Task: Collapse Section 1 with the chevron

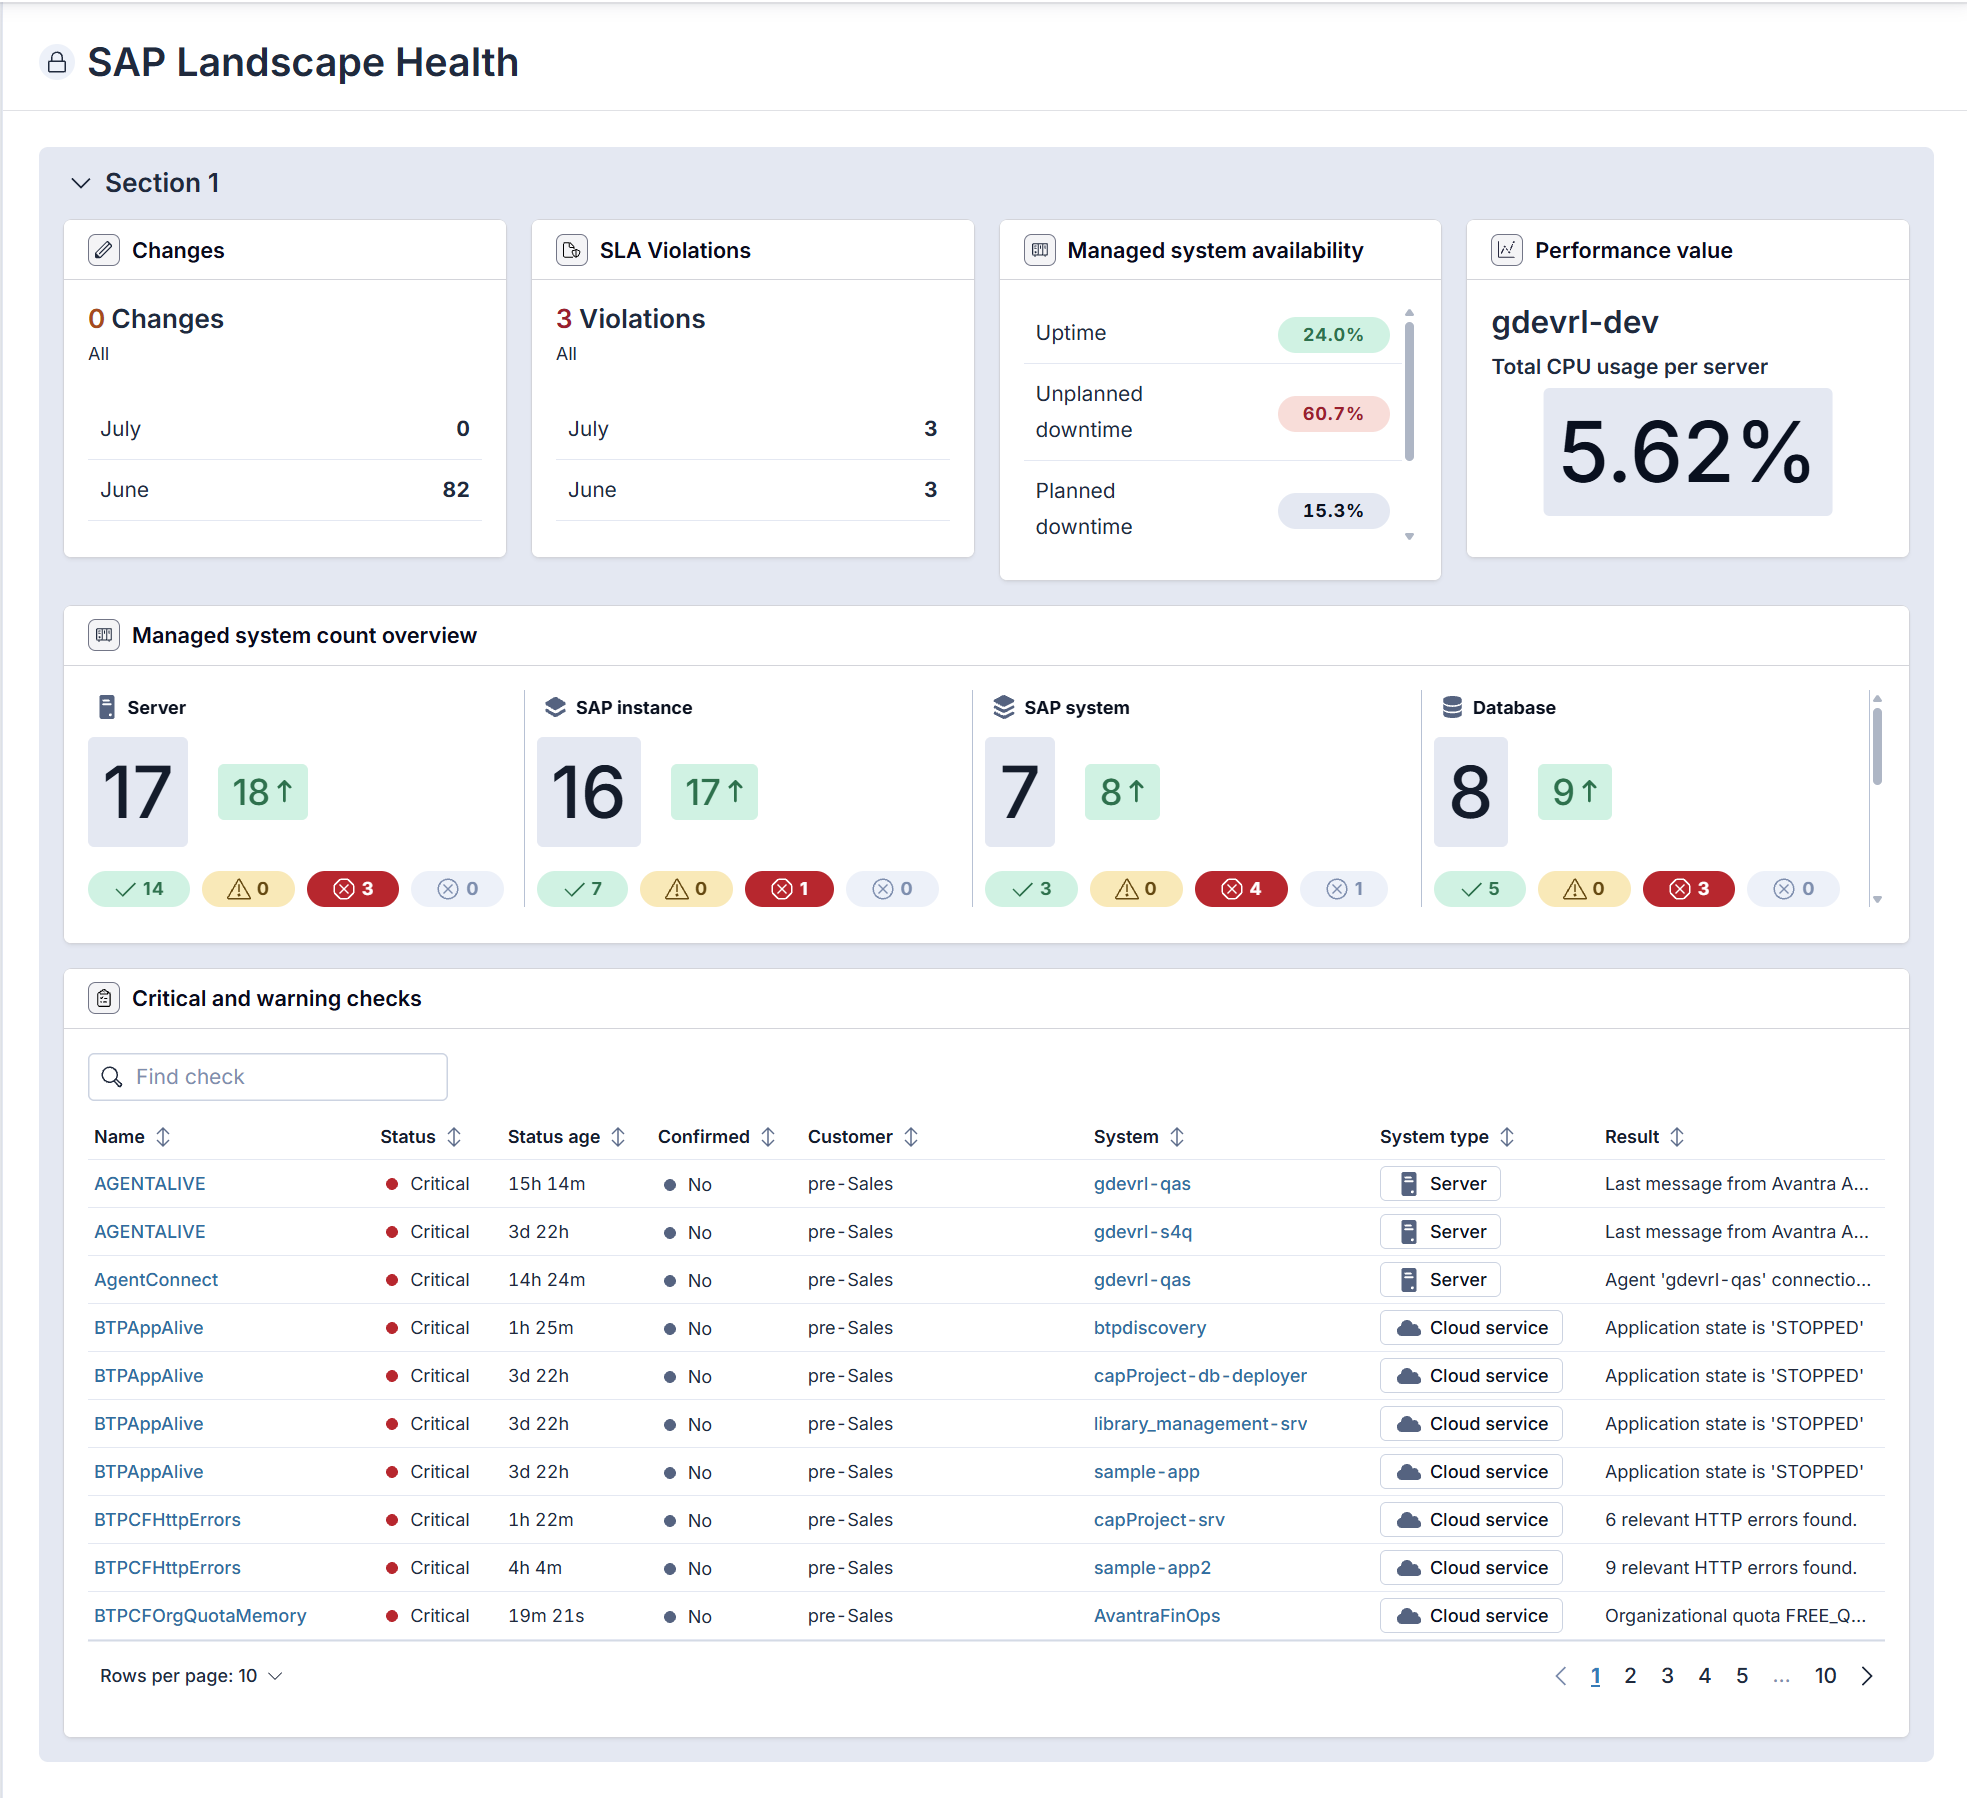Action: 81,183
